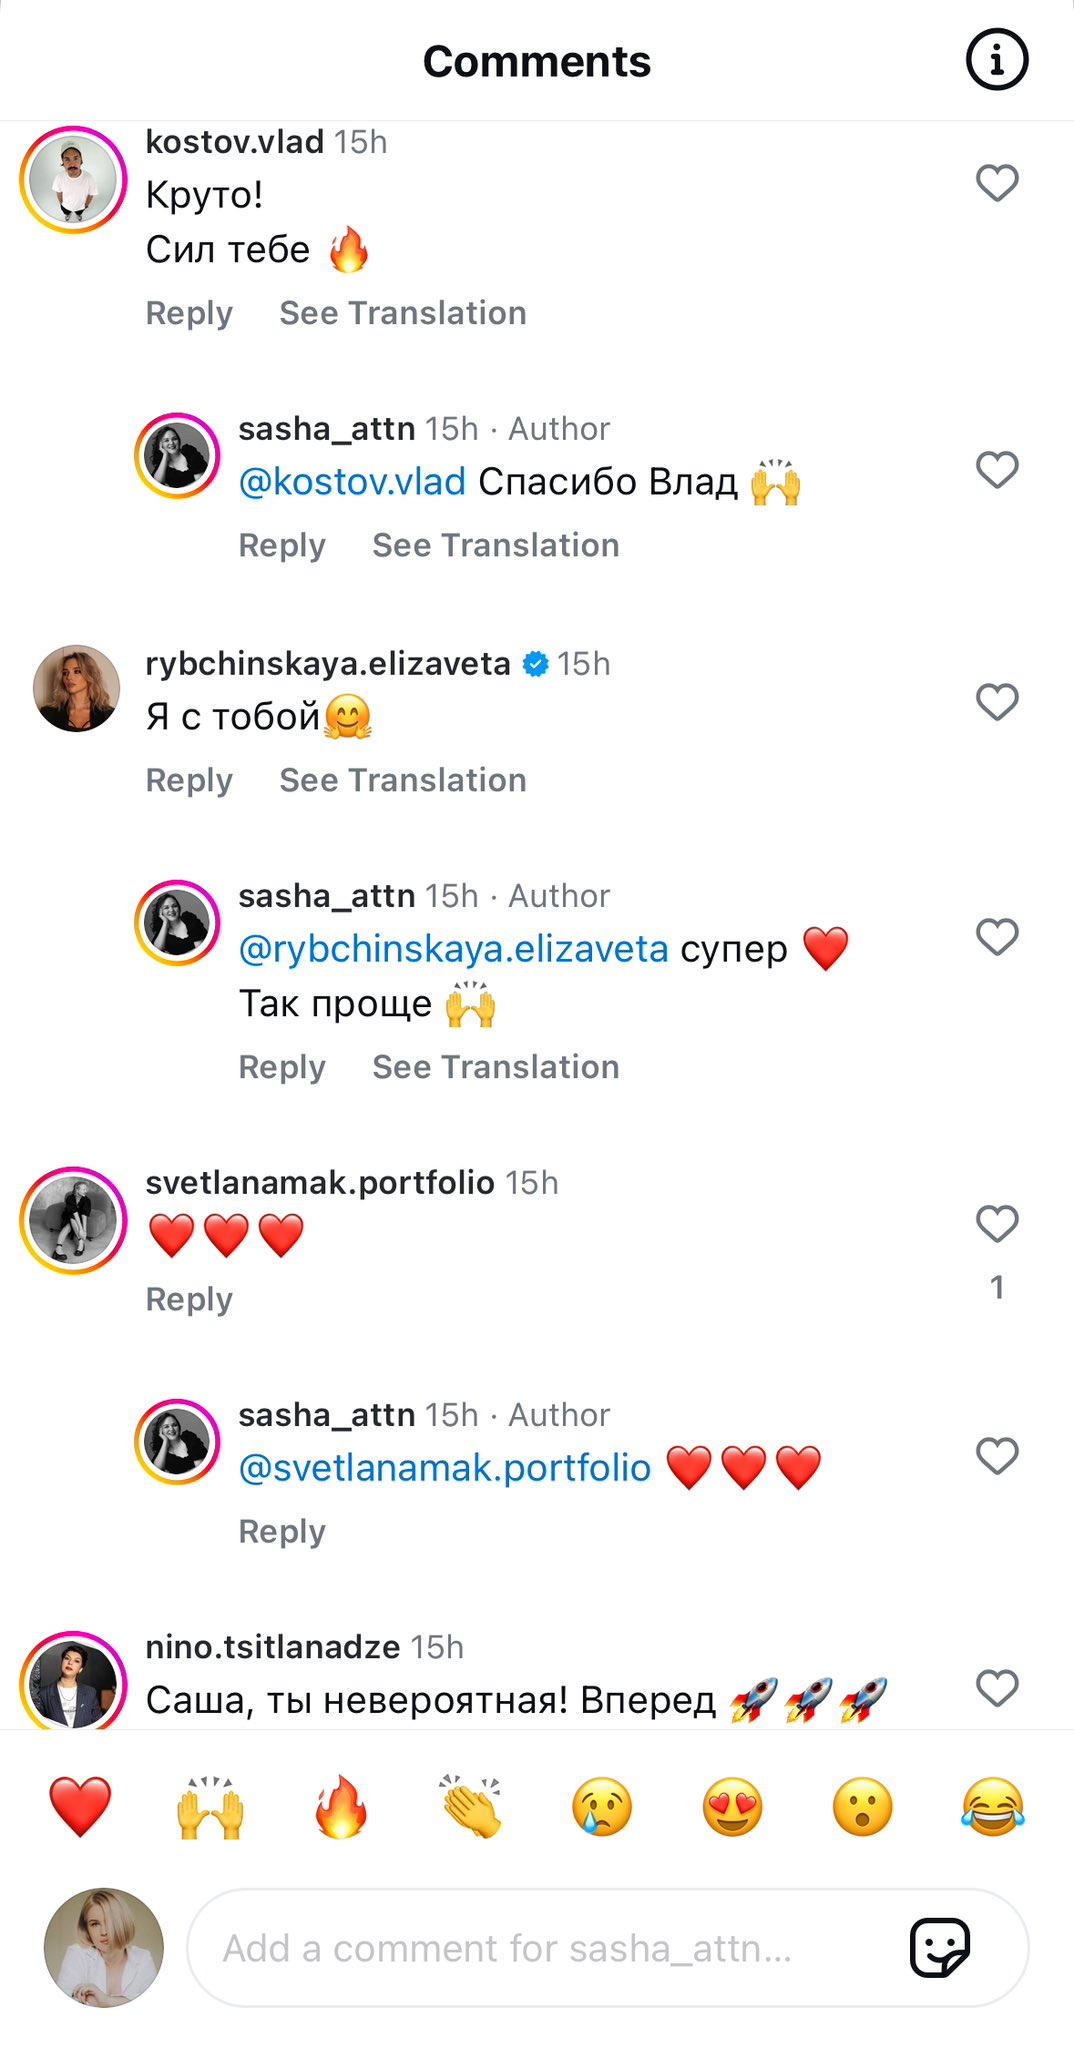This screenshot has width=1074, height=2048.
Task: Expand translation of kostov.vlad's comment
Action: [x=402, y=313]
